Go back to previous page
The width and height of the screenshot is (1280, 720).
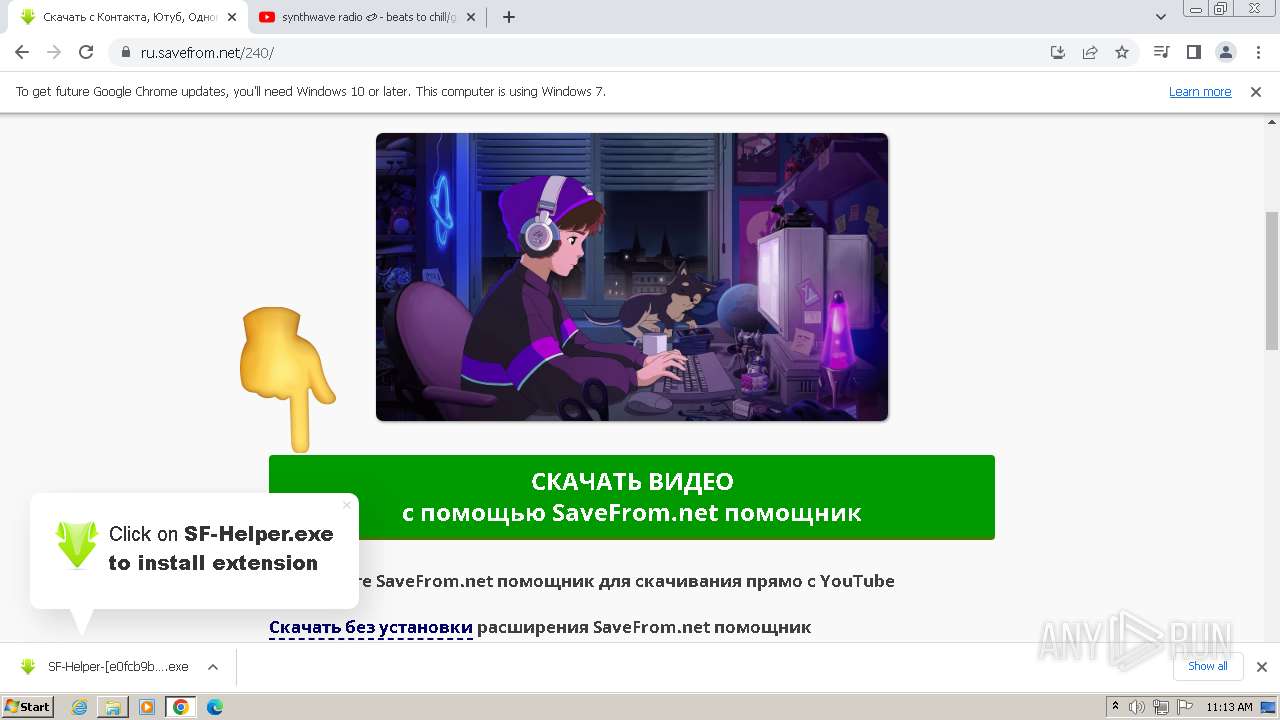tap(22, 52)
